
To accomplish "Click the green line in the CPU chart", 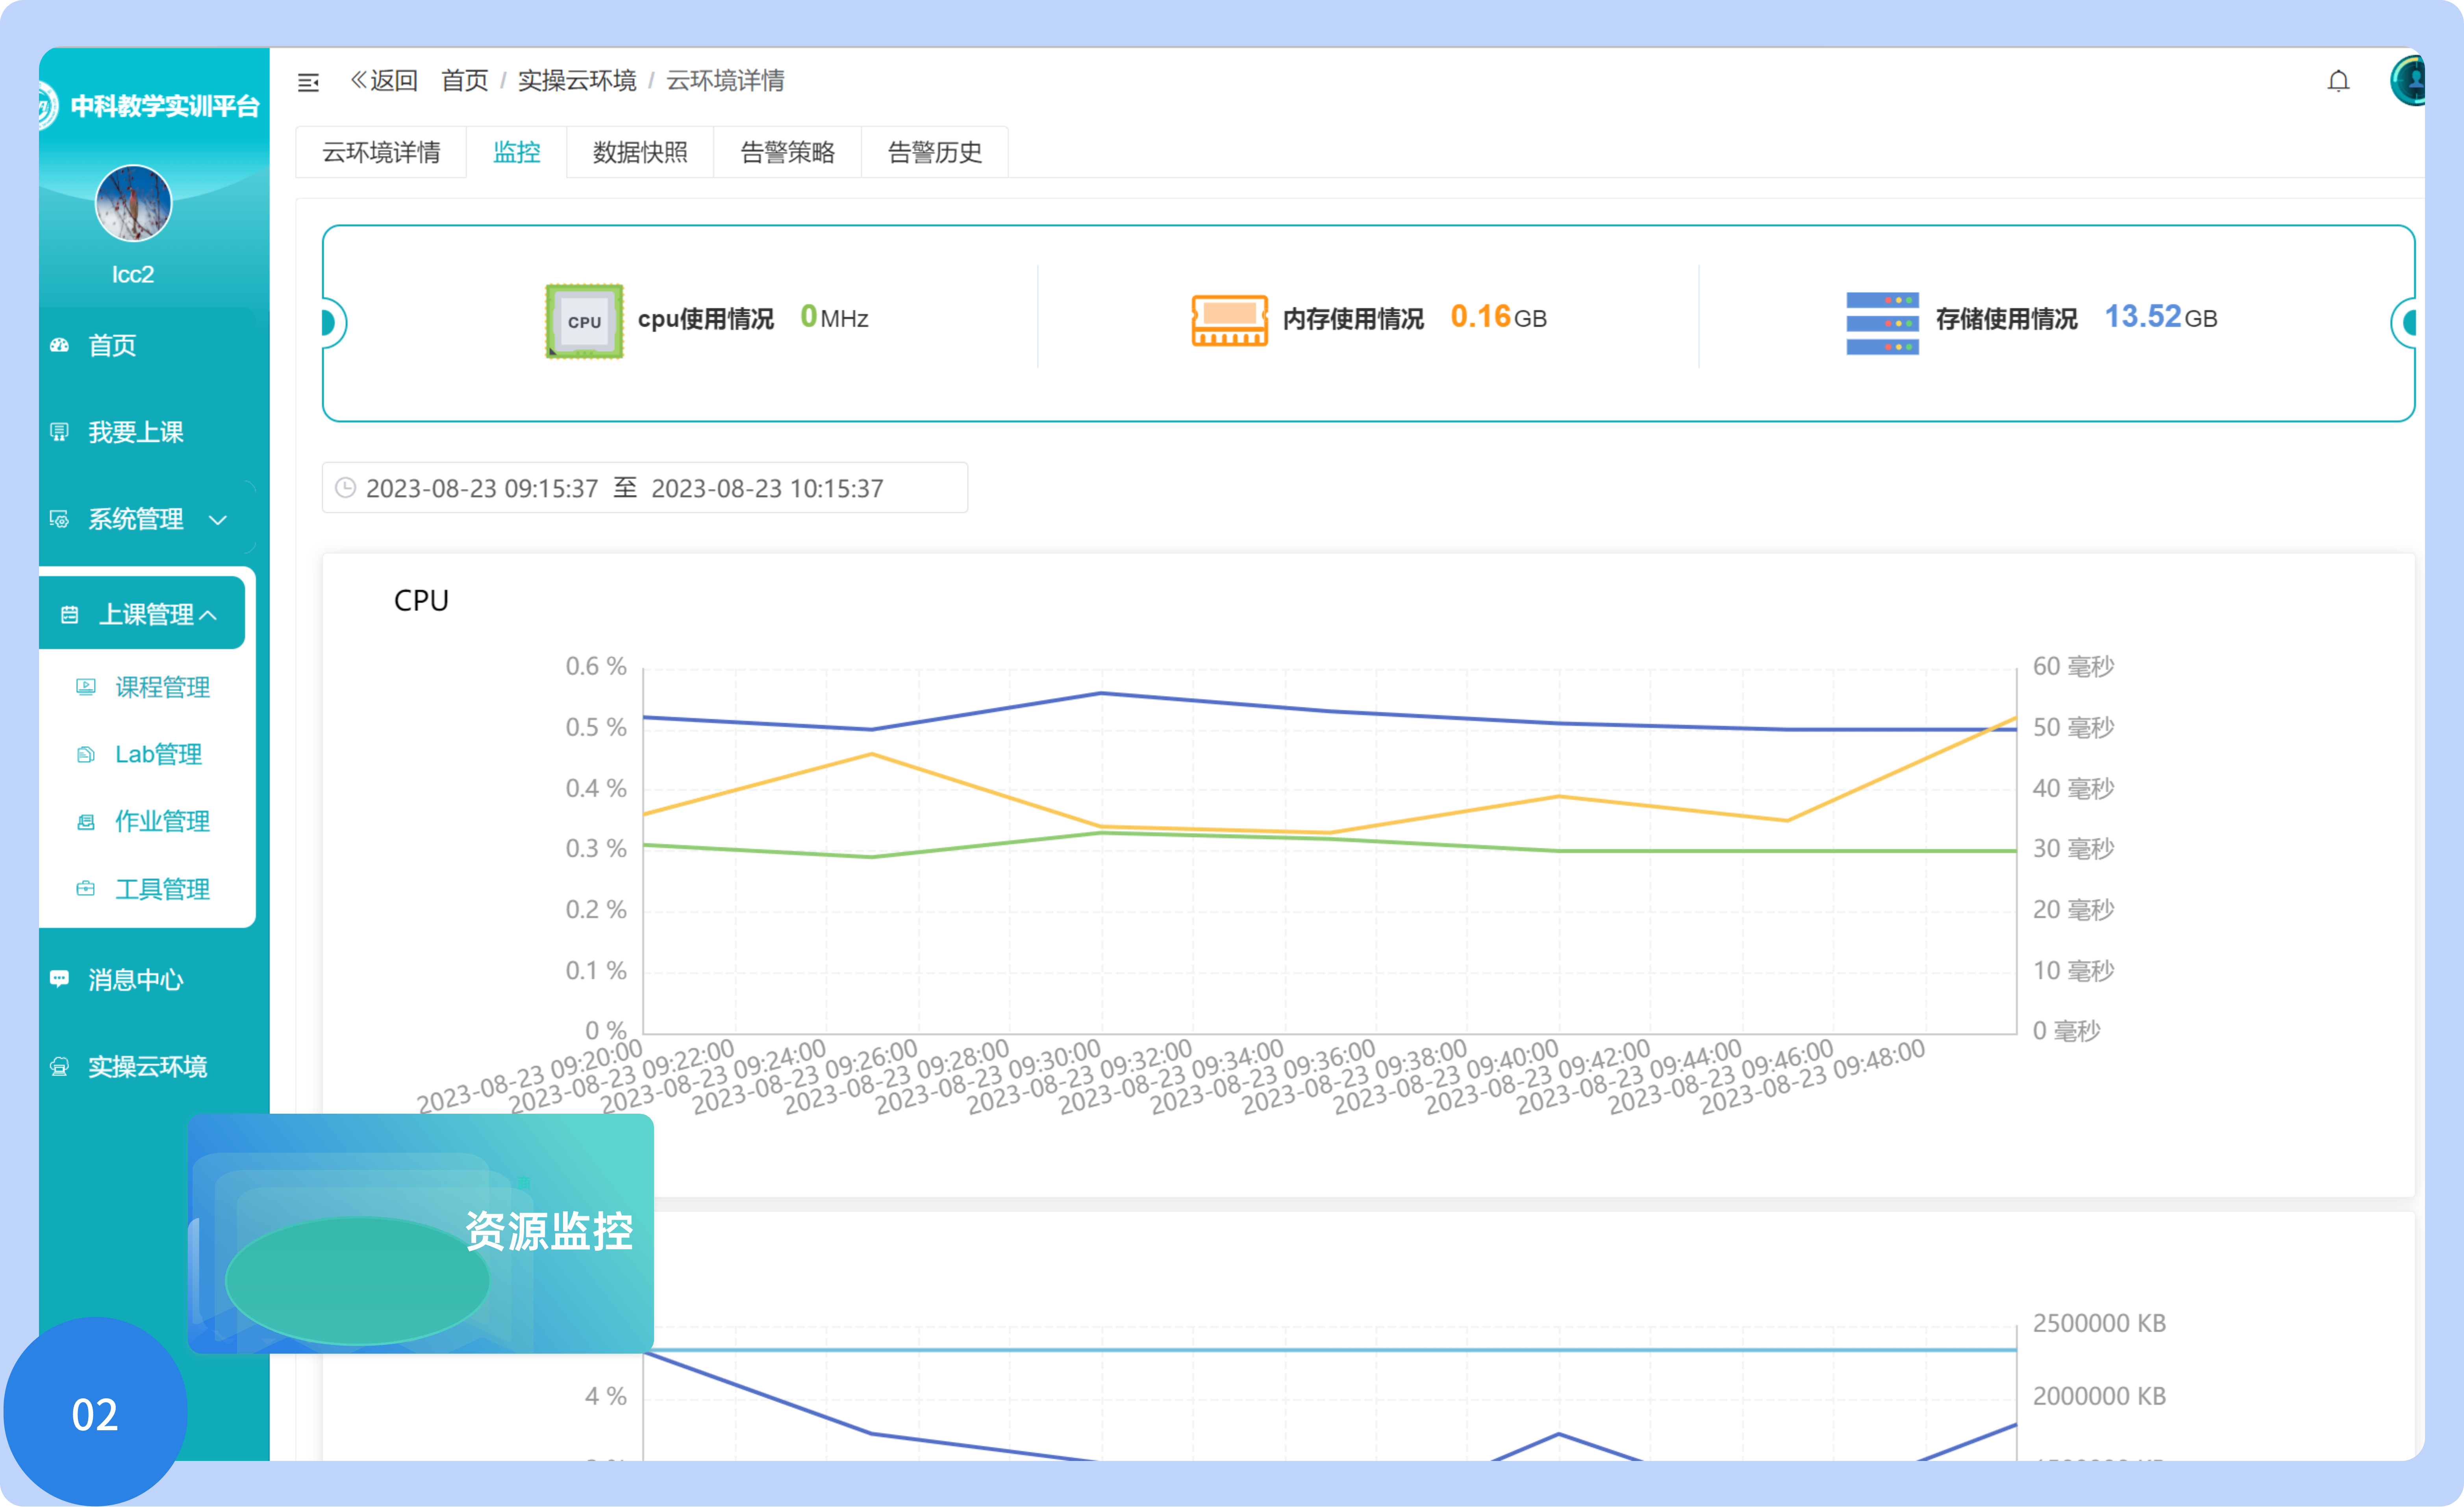I will (1560, 851).
